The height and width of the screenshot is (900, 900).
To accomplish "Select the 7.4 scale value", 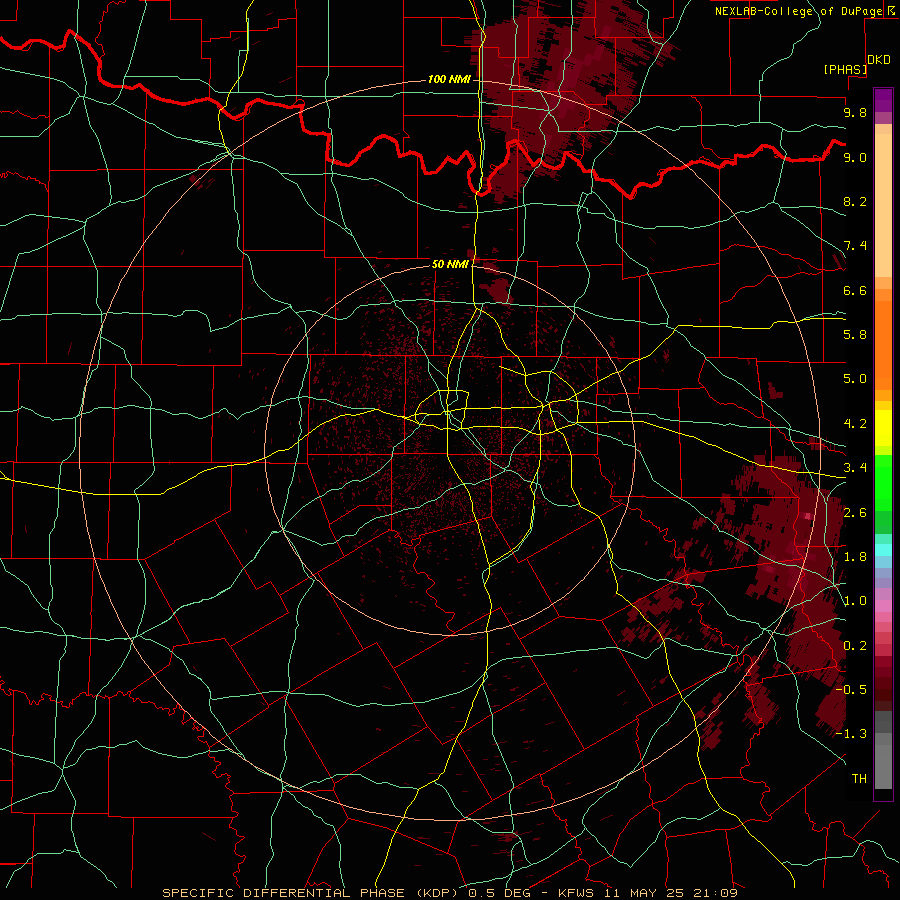I will point(855,246).
